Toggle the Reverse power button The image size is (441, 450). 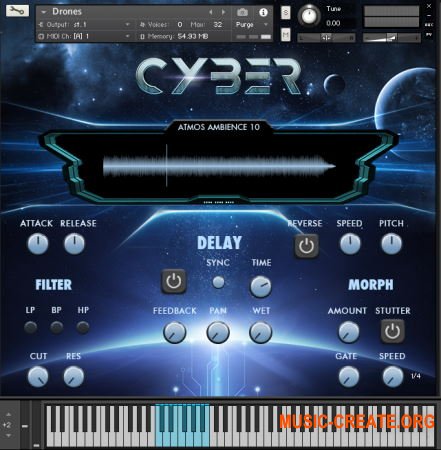306,246
